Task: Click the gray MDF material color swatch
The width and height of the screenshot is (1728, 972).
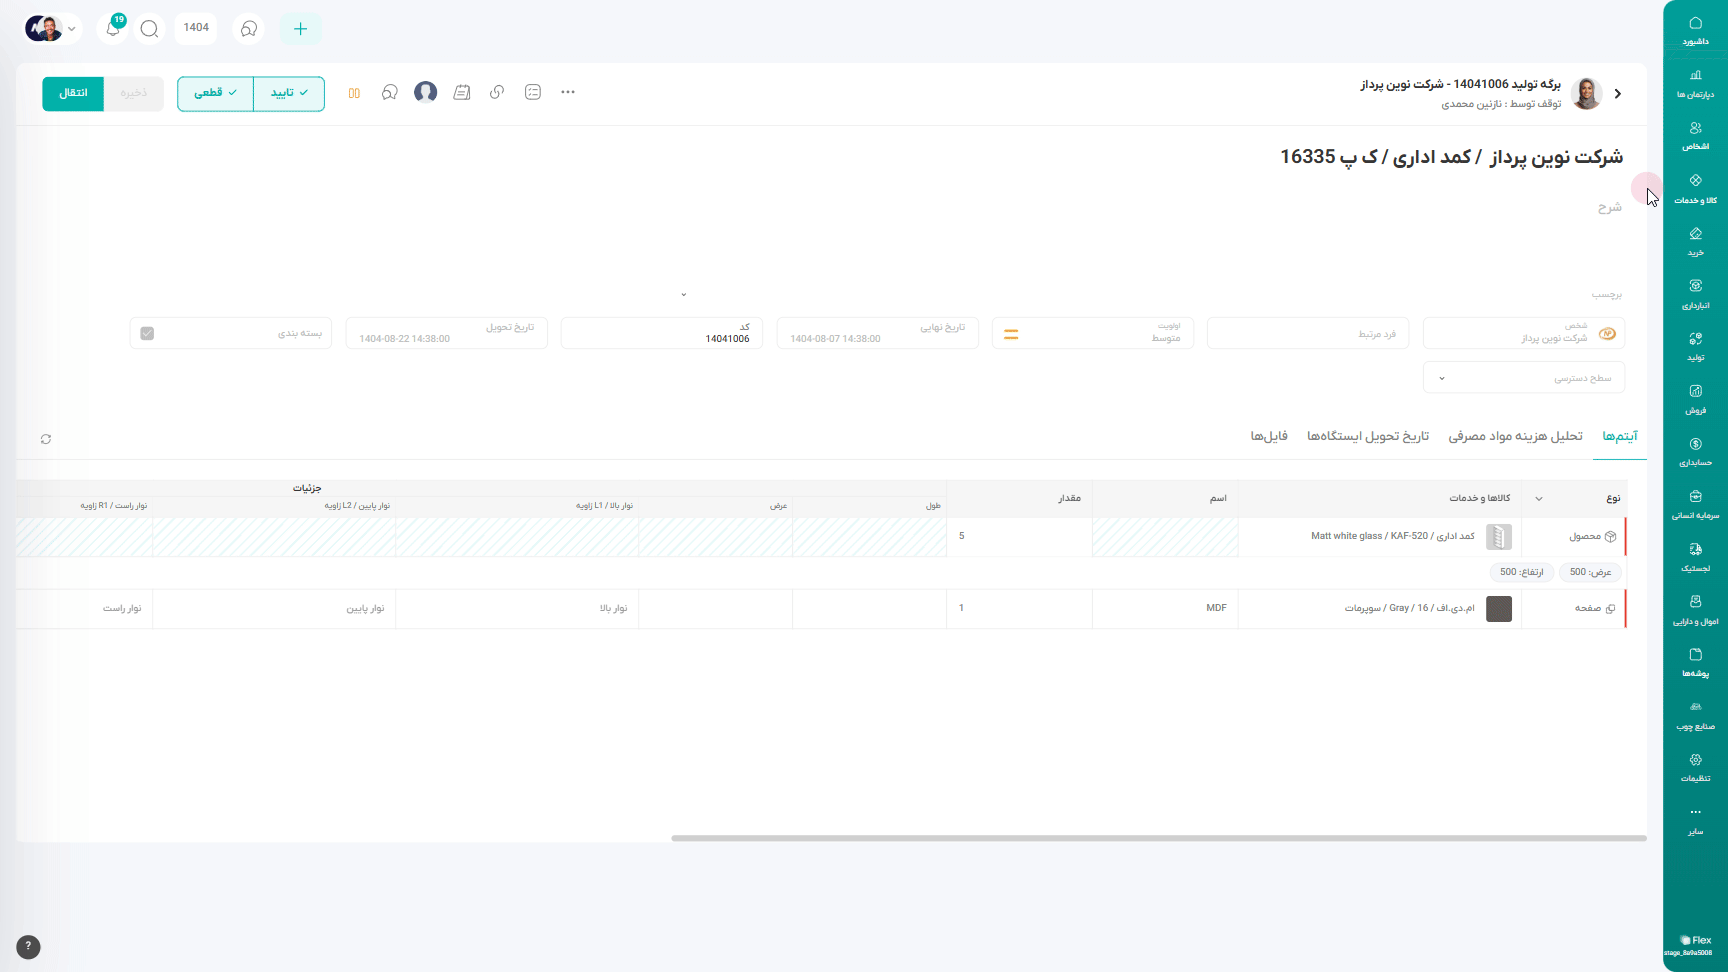Action: 1498,608
